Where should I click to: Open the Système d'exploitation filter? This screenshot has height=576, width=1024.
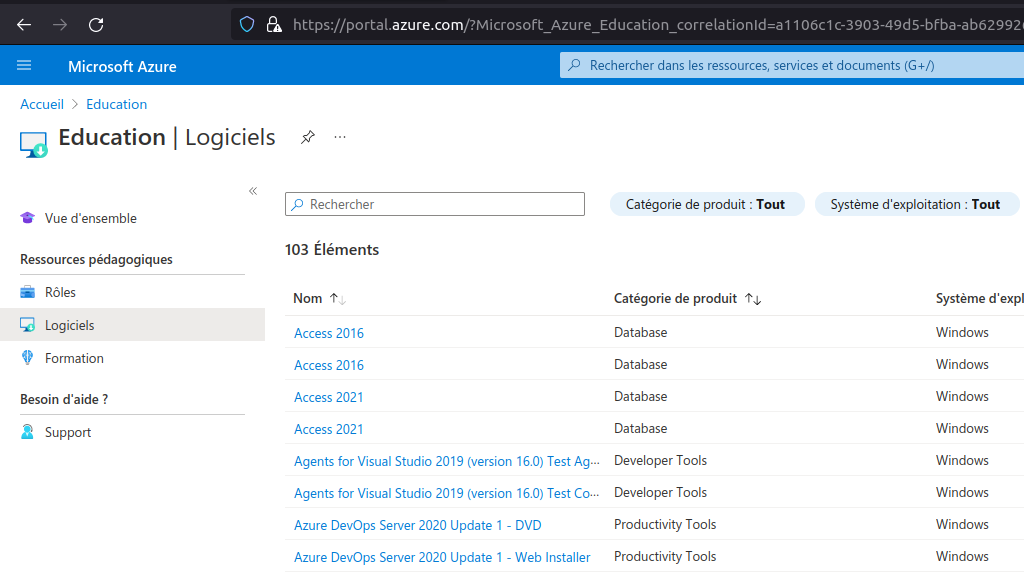916,204
